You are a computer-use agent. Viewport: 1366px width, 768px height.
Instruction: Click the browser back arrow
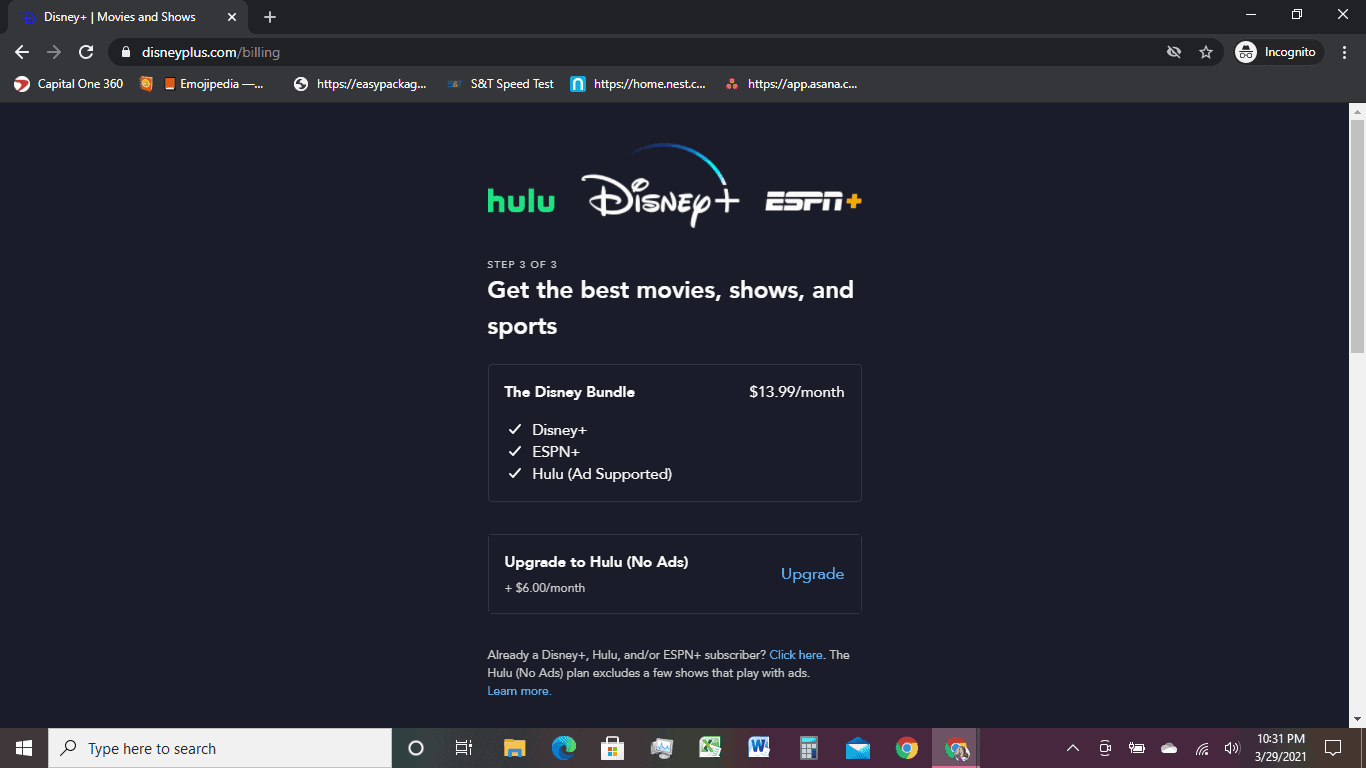pyautogui.click(x=22, y=52)
